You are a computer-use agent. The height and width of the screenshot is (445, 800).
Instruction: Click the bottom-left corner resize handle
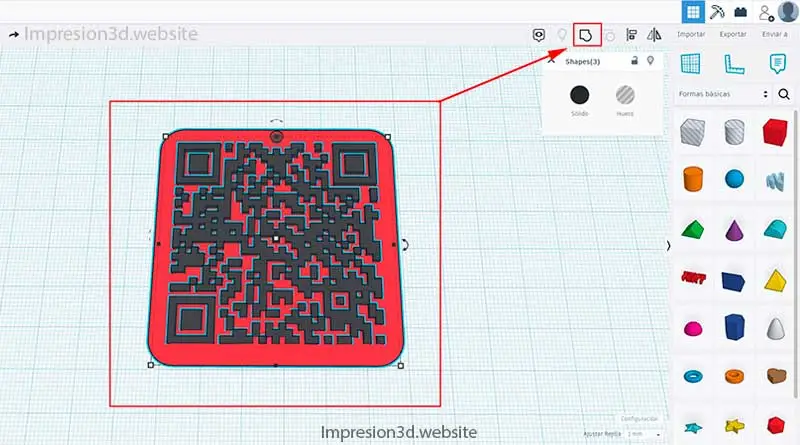click(151, 365)
